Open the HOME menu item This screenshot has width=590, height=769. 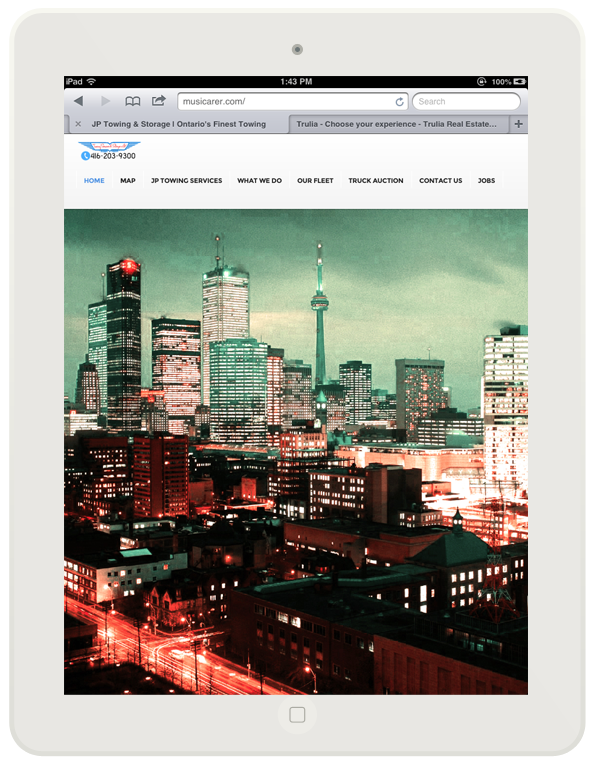point(94,180)
